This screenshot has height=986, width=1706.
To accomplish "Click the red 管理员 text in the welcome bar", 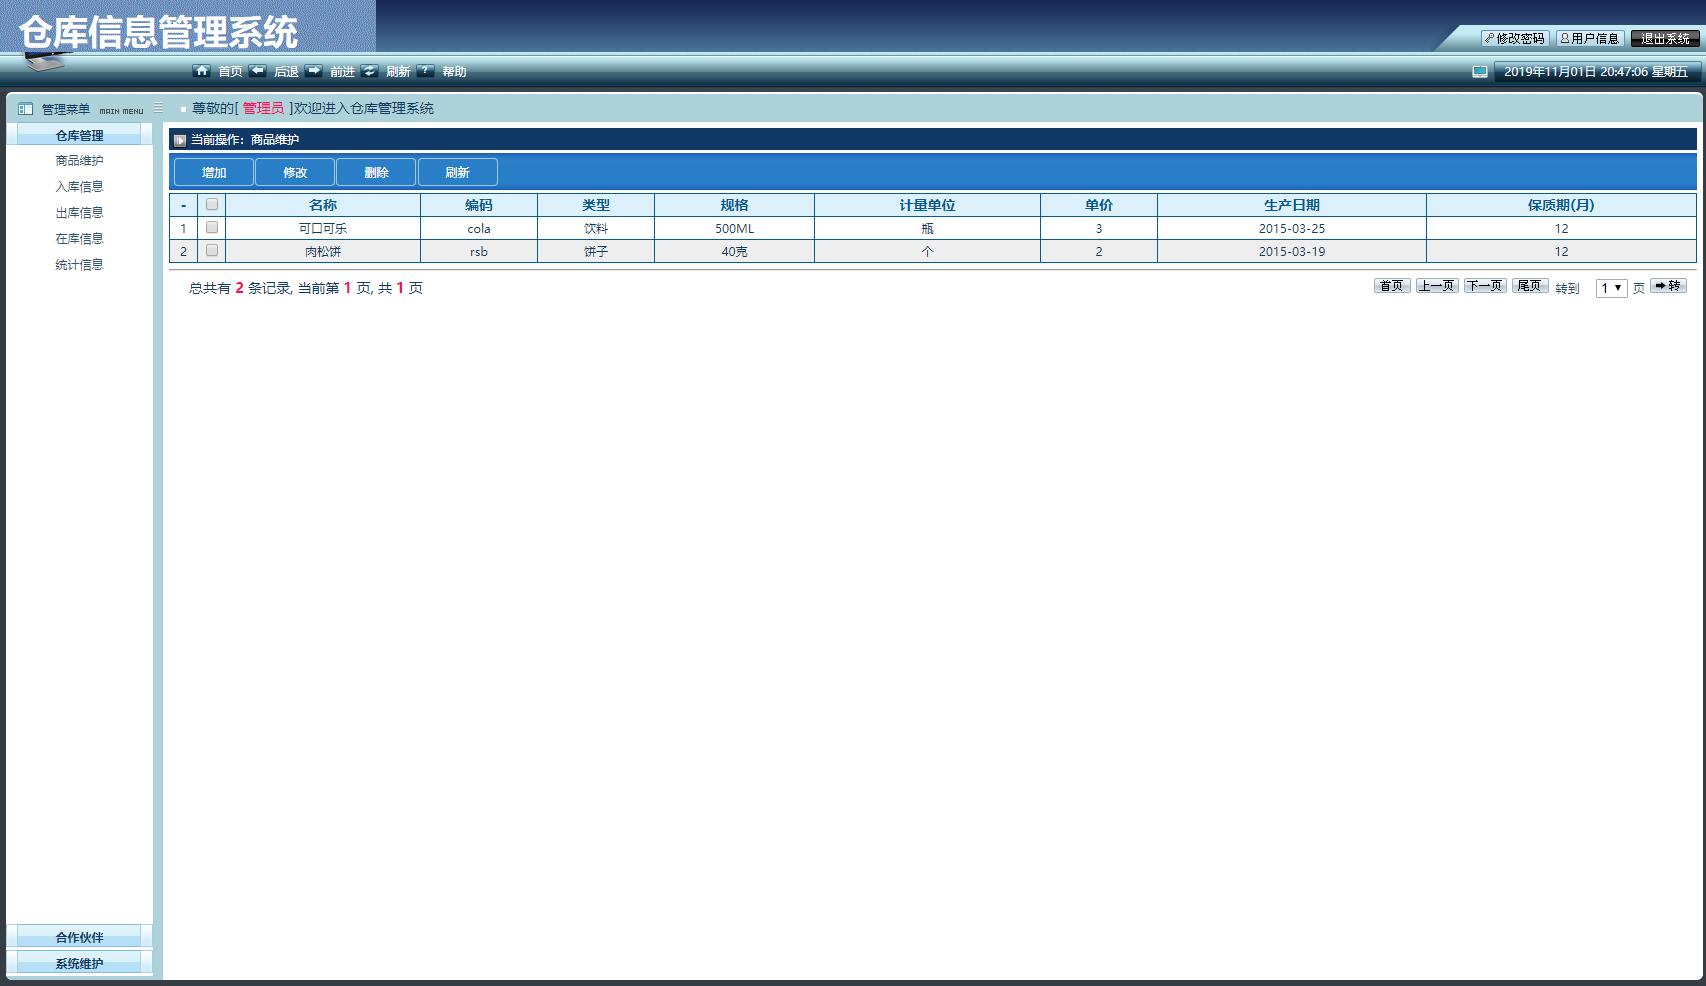I will tap(263, 108).
